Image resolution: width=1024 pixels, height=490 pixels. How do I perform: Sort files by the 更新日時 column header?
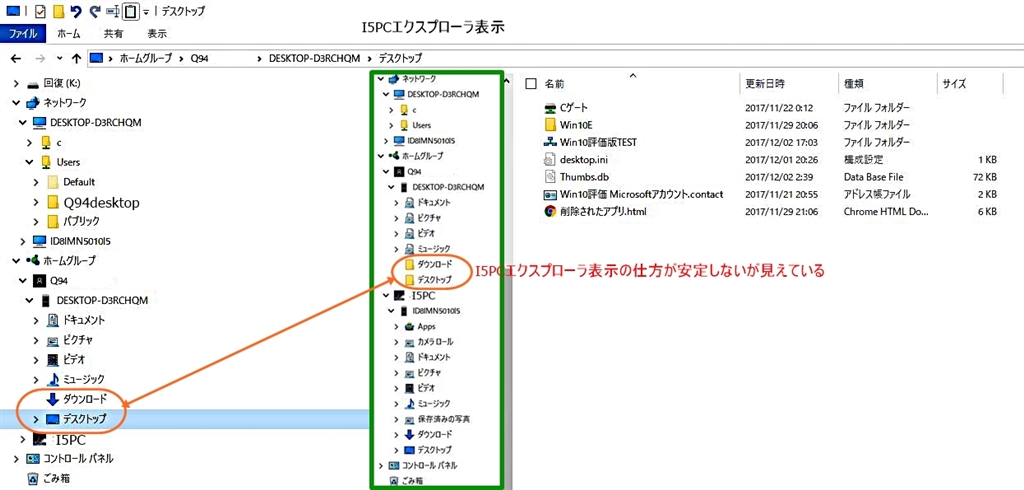(x=765, y=84)
